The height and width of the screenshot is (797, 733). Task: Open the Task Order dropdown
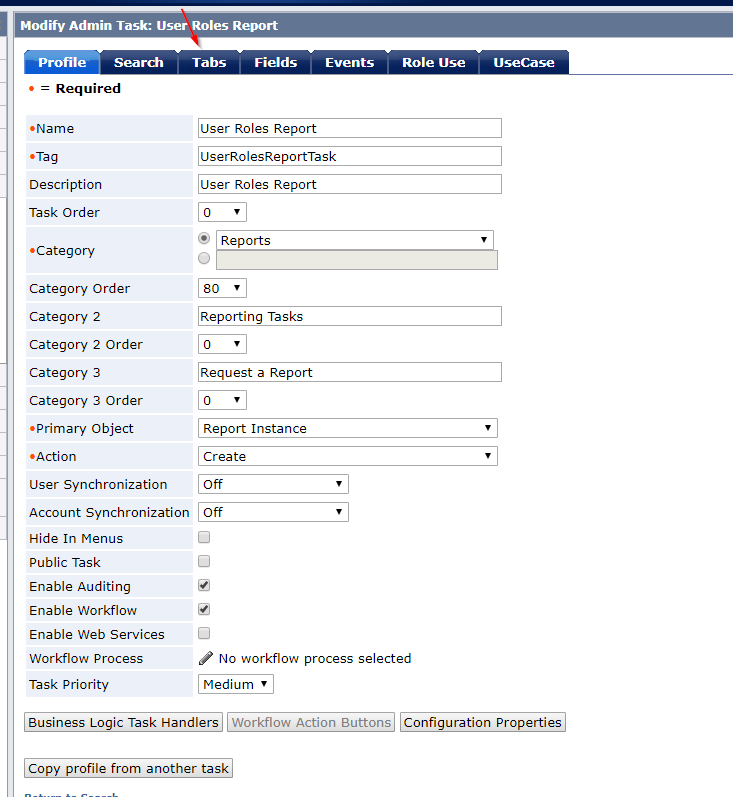222,212
